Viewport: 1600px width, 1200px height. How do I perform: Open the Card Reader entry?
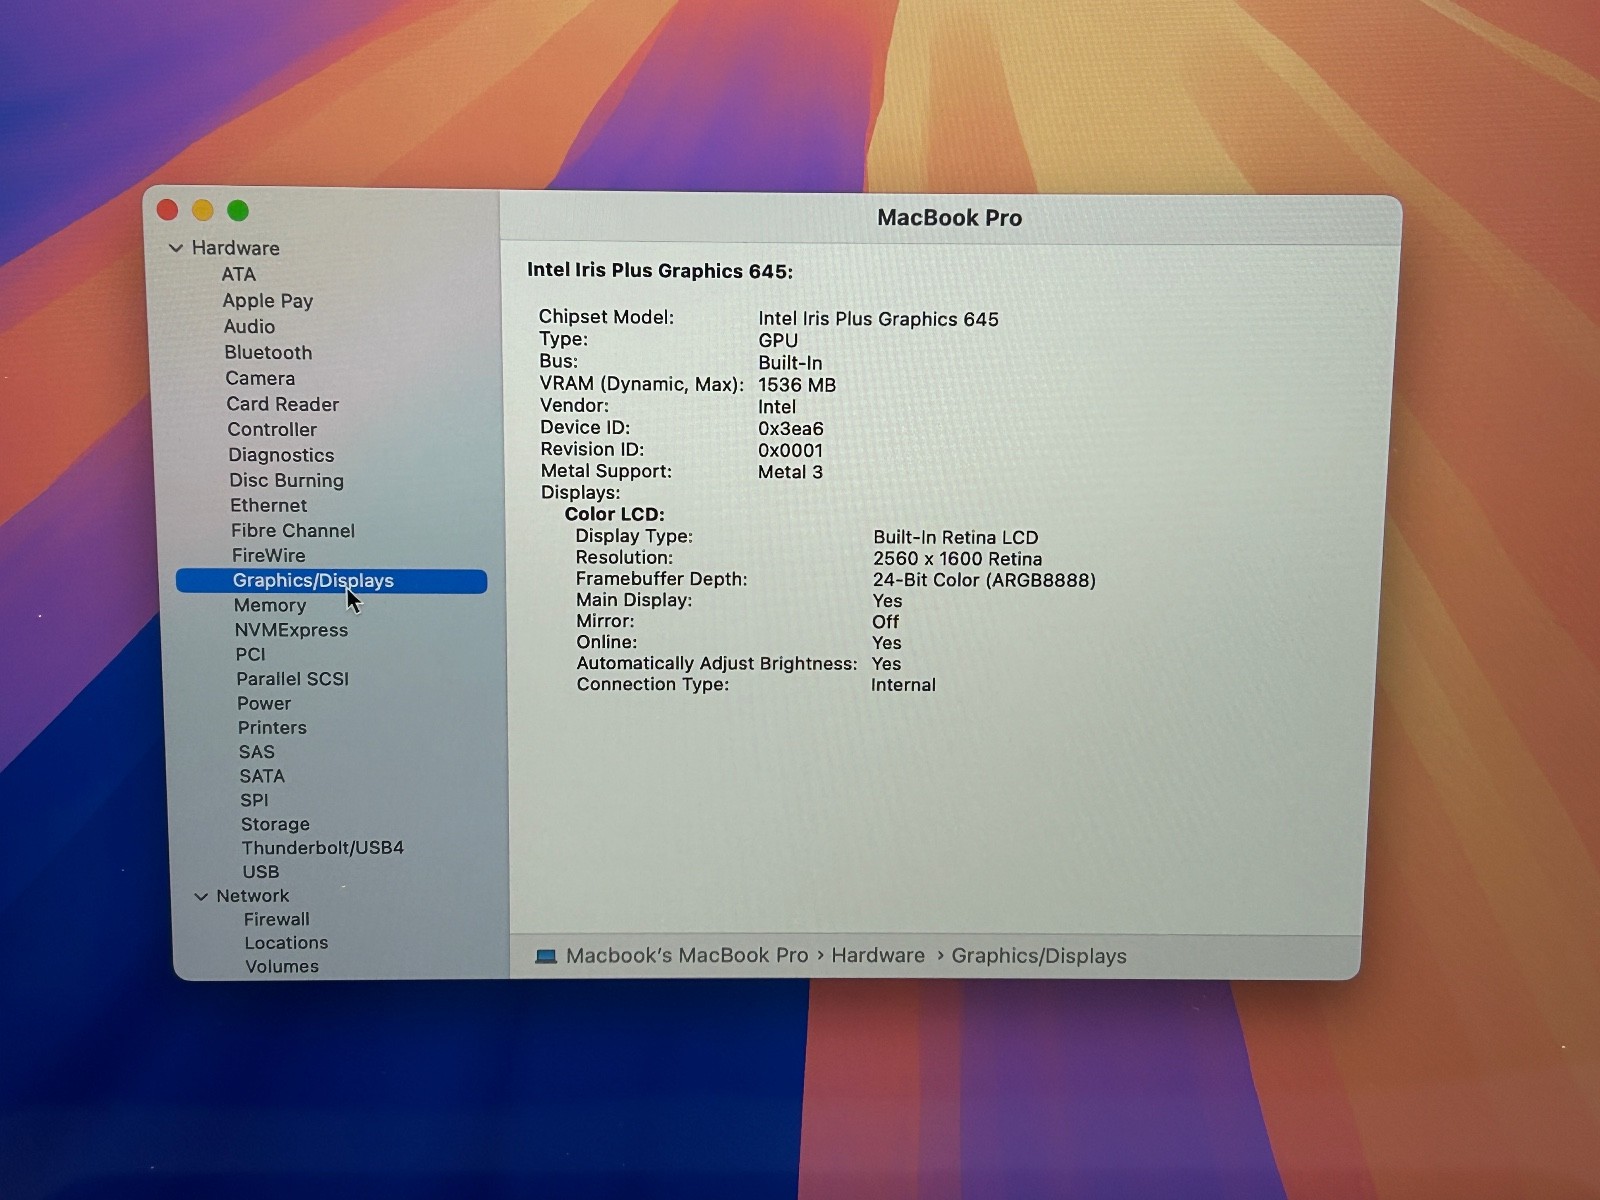(x=282, y=404)
